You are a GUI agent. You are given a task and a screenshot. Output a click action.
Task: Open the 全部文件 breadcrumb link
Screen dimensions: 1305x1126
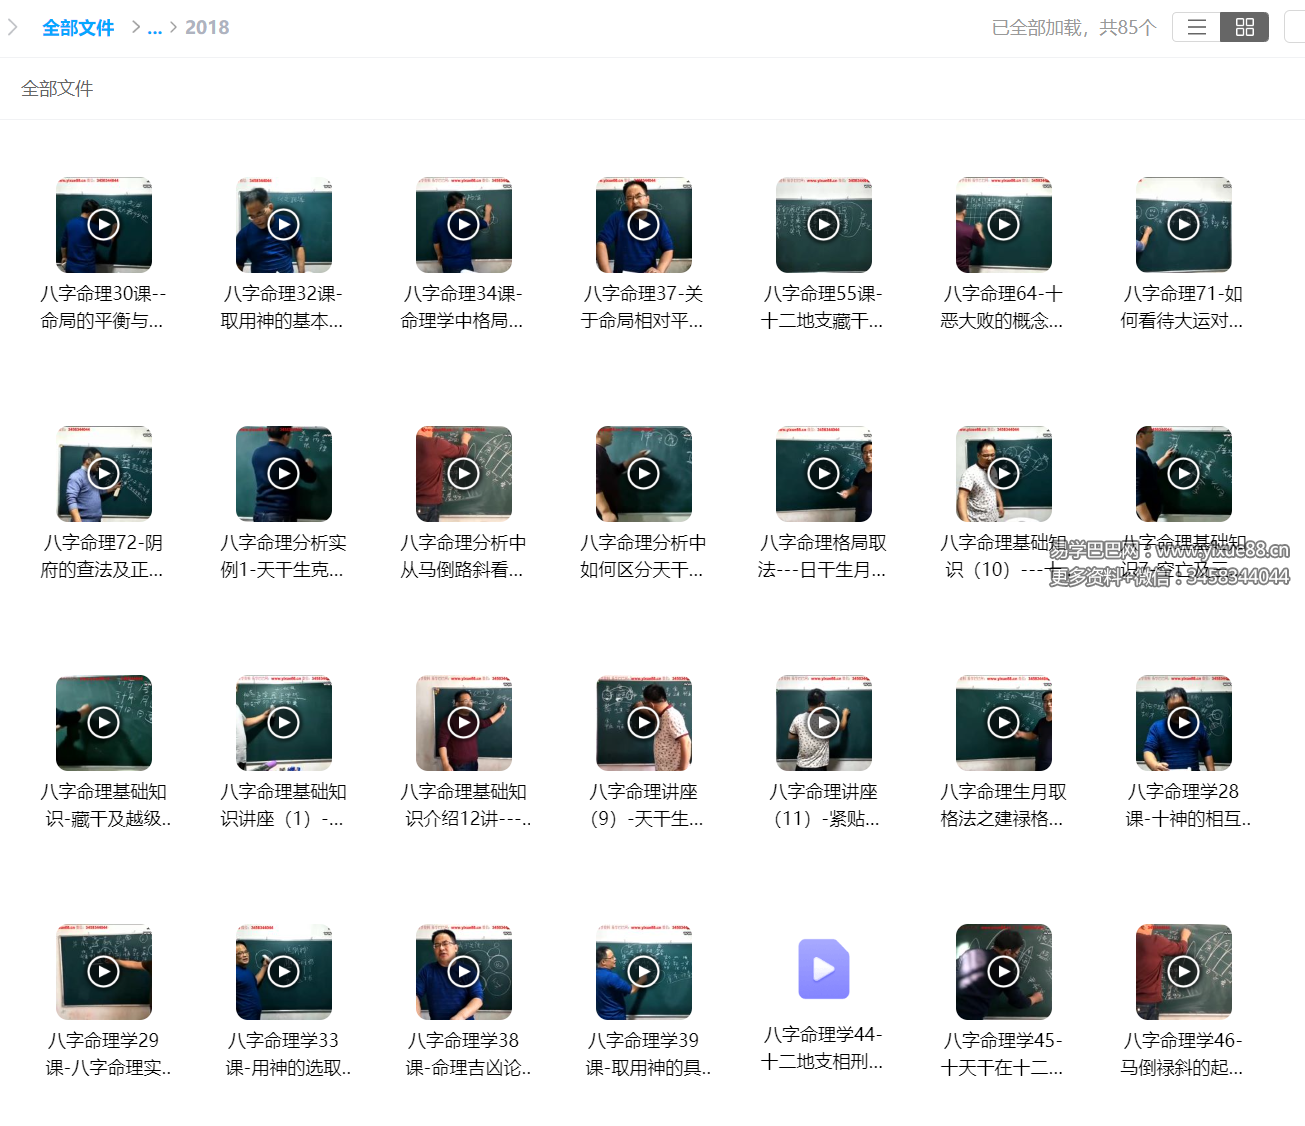(78, 28)
